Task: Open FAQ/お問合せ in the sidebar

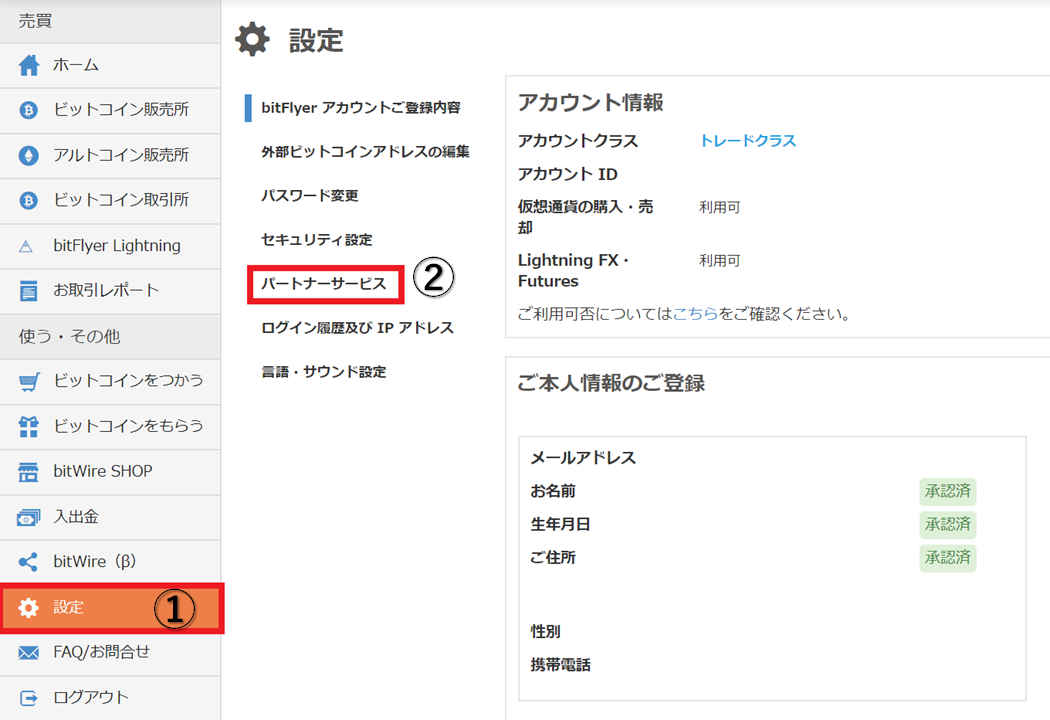Action: (110, 653)
